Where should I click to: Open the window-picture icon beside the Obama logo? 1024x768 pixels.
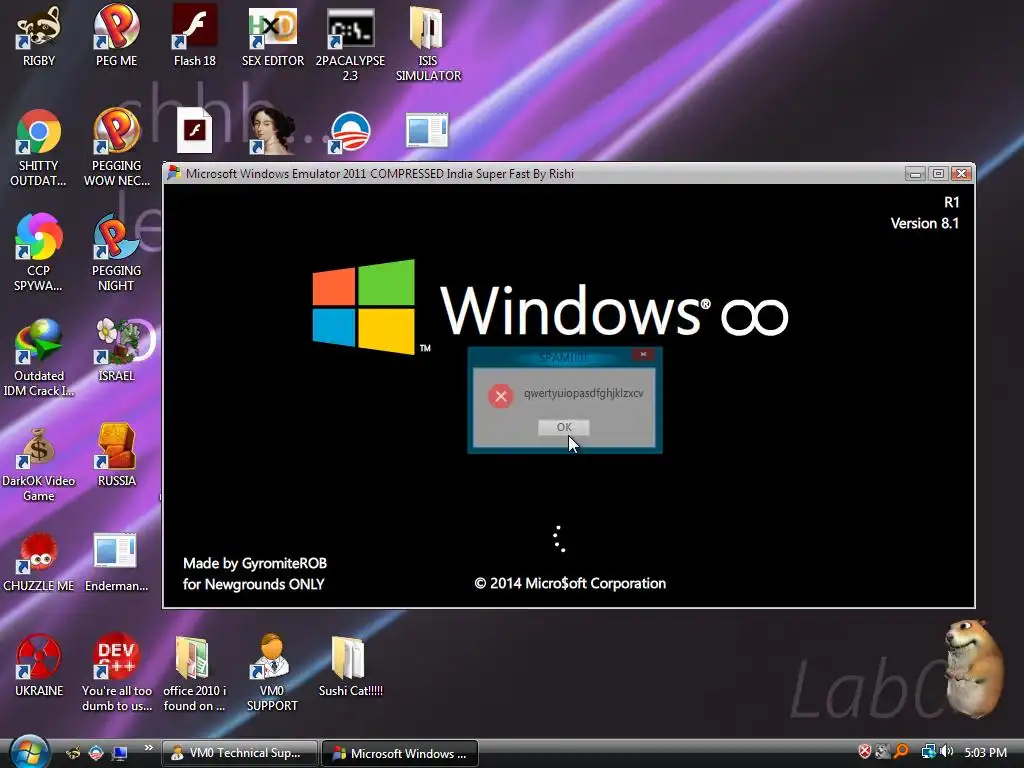(427, 131)
